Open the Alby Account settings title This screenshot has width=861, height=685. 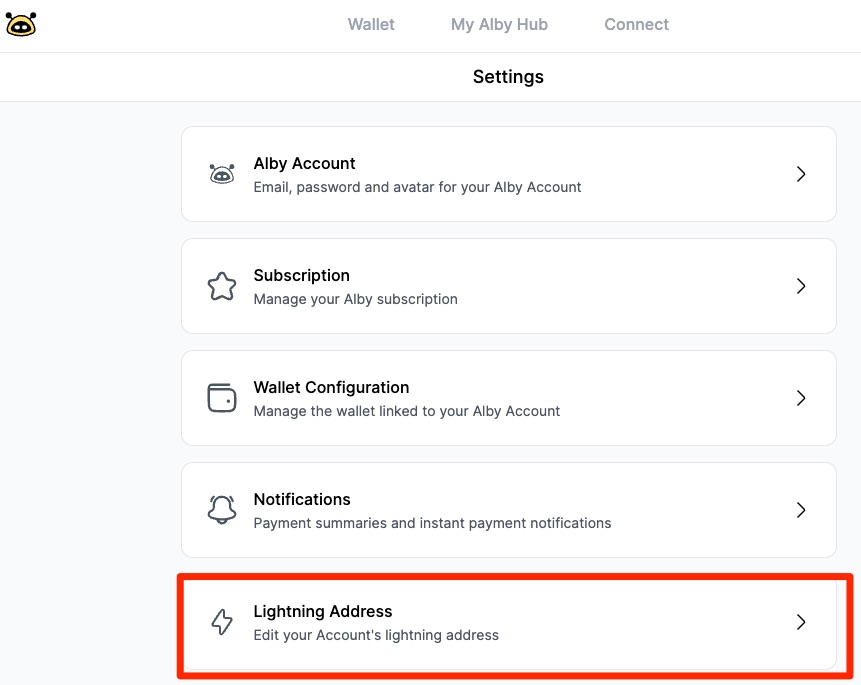click(x=304, y=163)
